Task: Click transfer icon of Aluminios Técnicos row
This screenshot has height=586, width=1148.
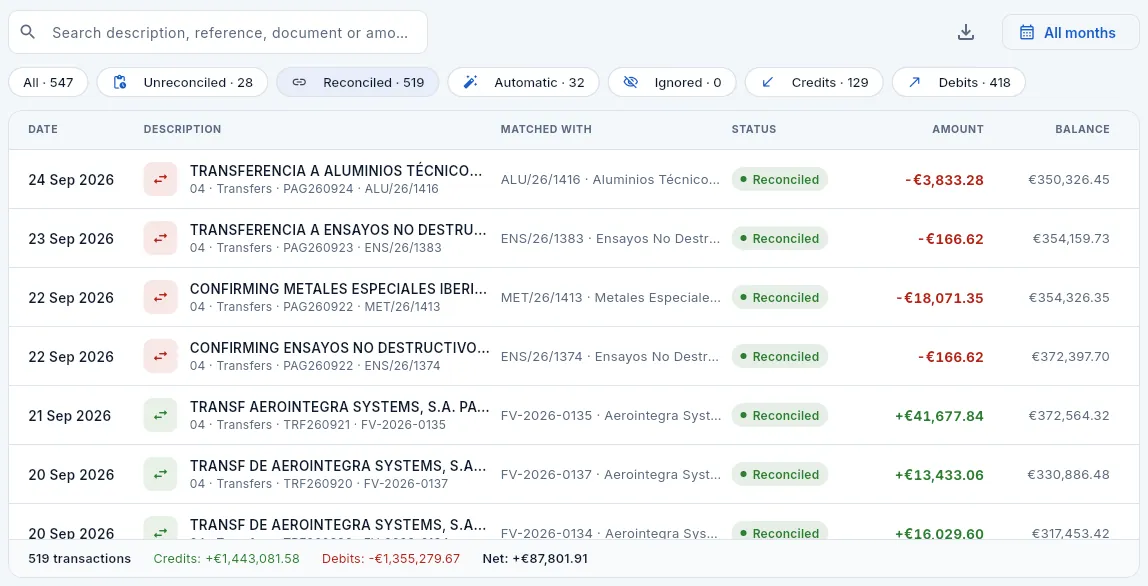Action: (160, 179)
